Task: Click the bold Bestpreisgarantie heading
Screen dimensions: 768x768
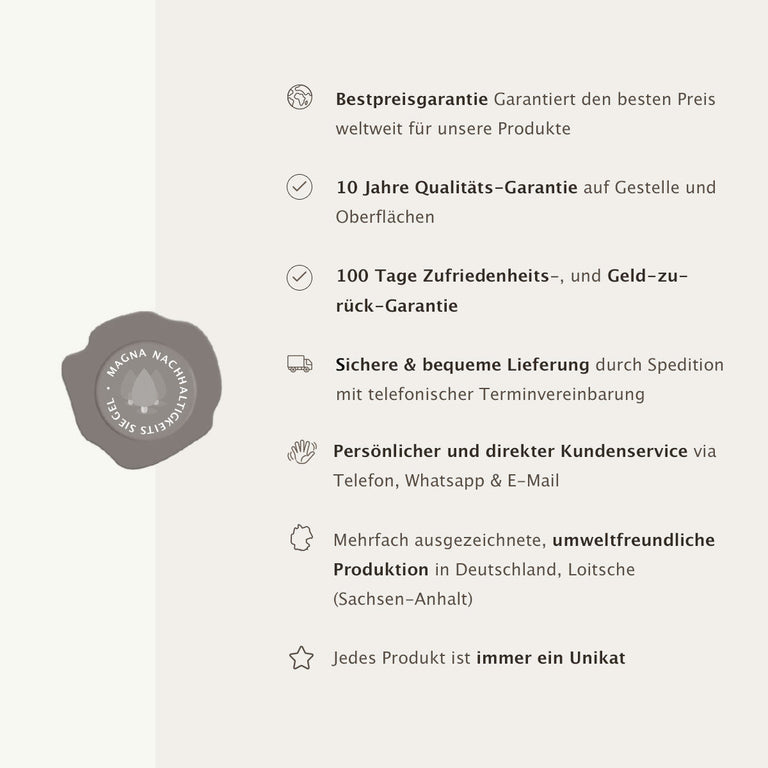Action: click(412, 100)
